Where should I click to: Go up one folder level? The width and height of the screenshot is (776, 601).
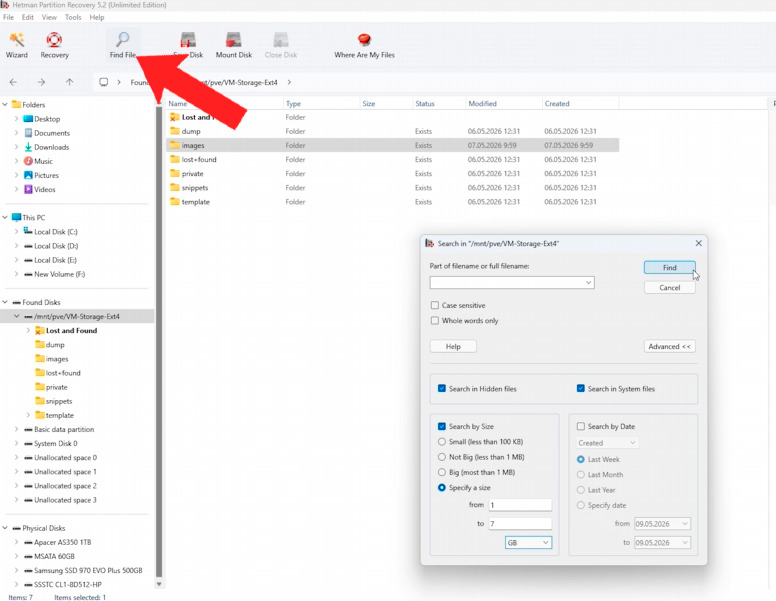[x=69, y=82]
